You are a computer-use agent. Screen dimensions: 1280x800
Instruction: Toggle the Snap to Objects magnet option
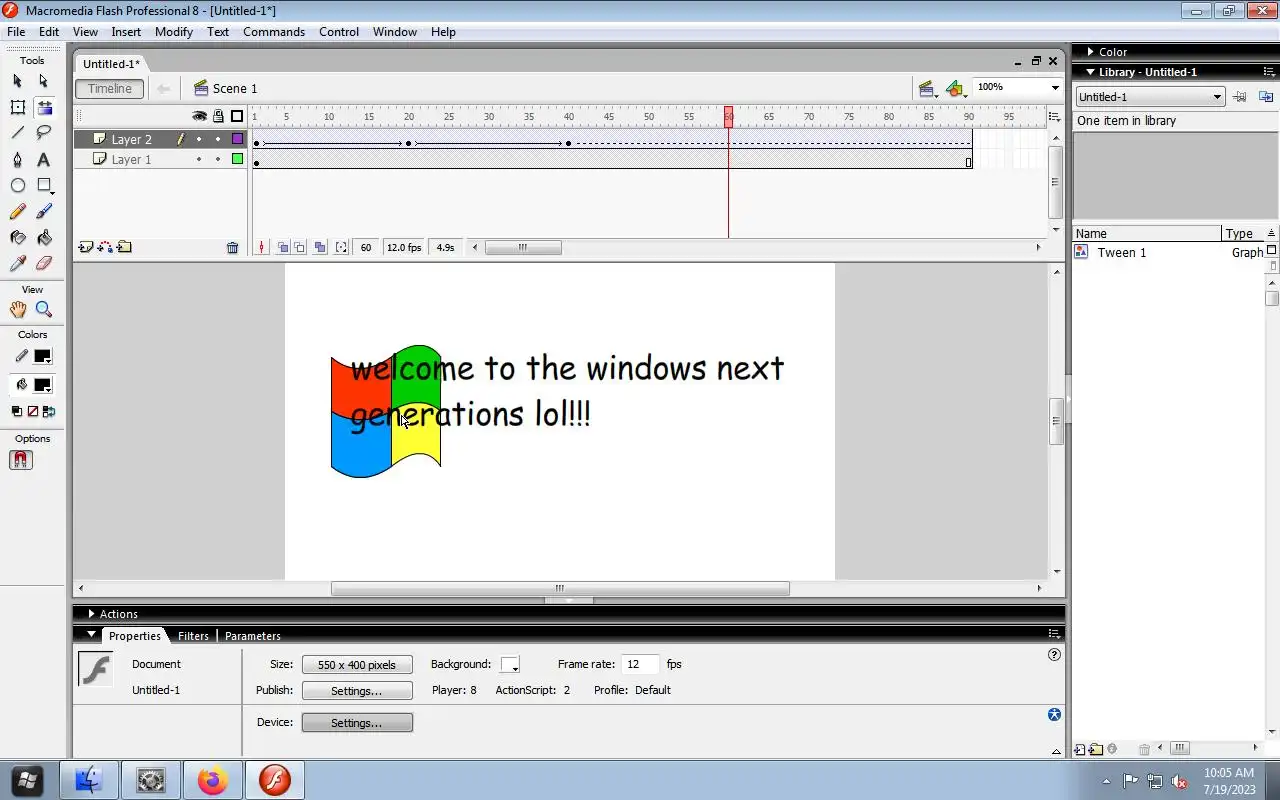click(x=21, y=460)
